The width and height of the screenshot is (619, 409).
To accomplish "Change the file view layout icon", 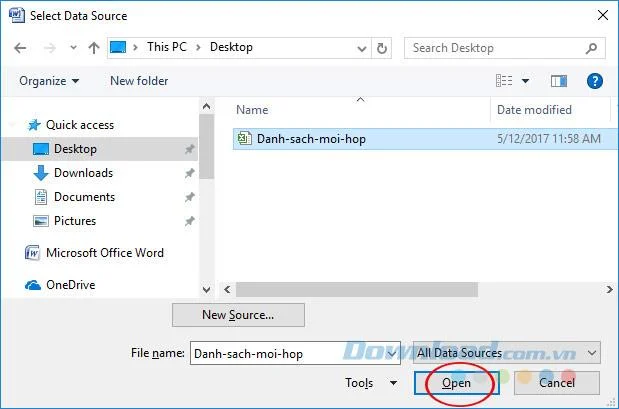I will 504,81.
